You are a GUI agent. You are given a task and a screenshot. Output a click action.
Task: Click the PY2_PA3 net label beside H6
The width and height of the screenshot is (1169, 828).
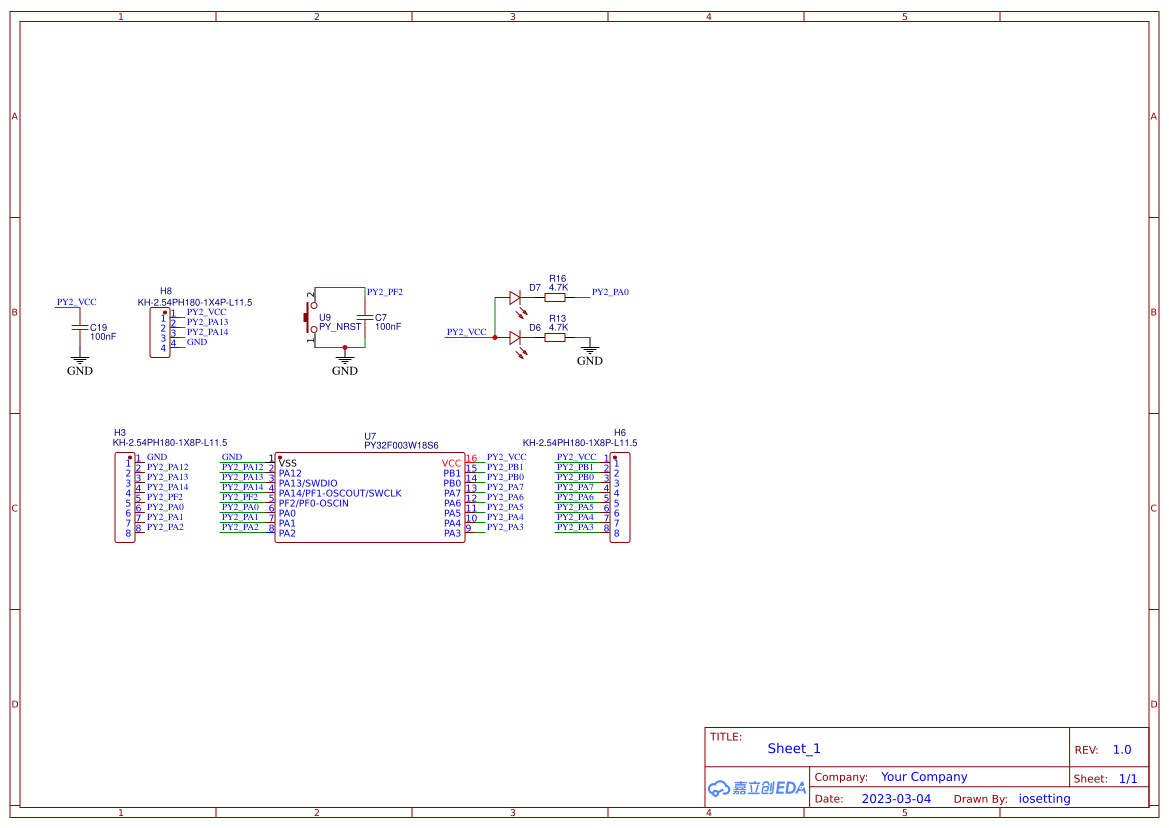pos(576,527)
